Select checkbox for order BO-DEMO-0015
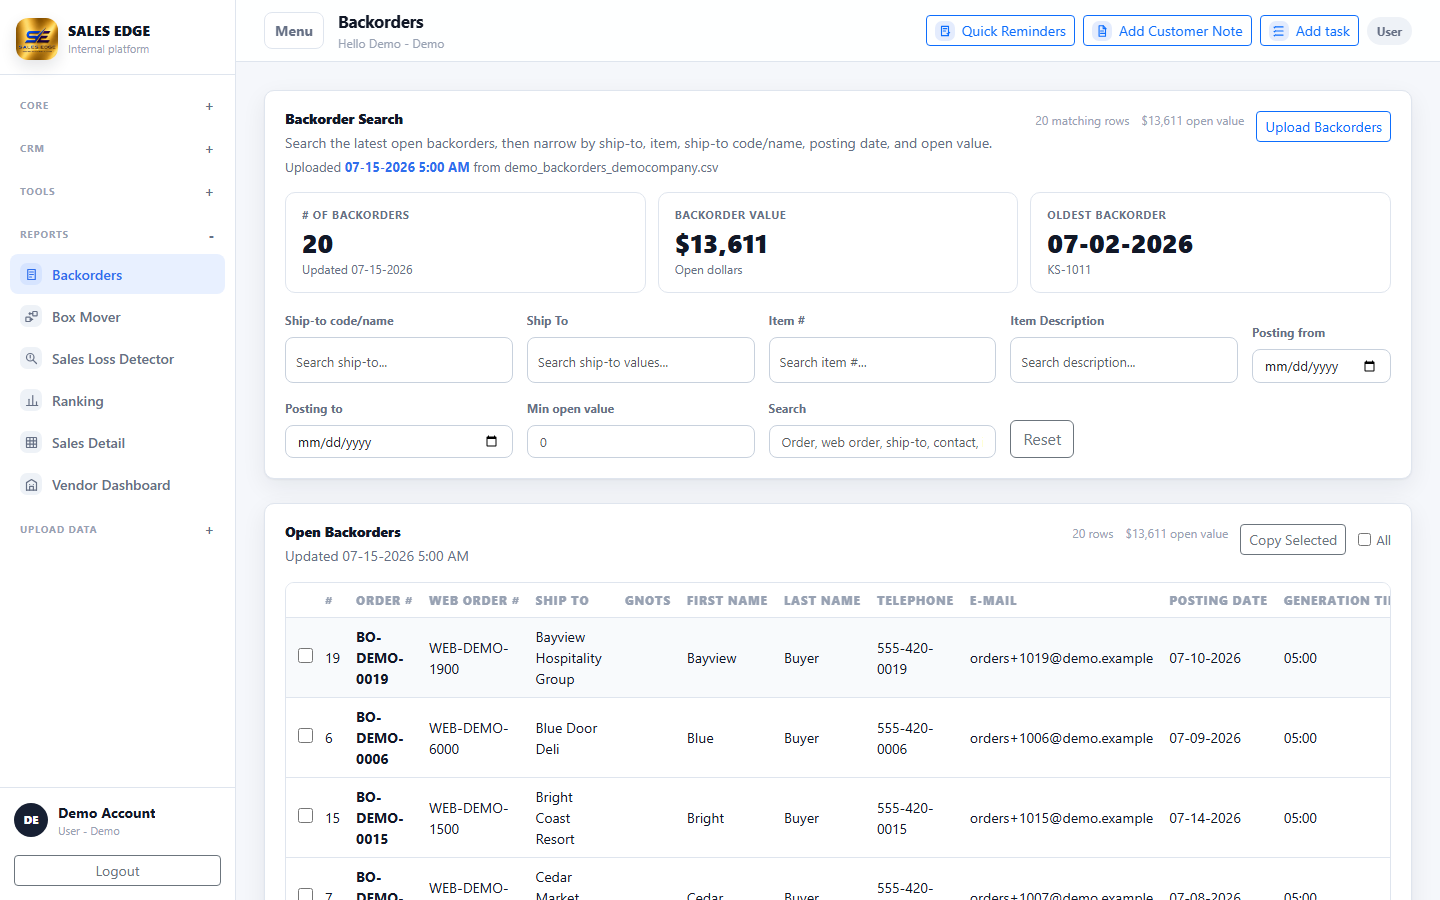 306,816
